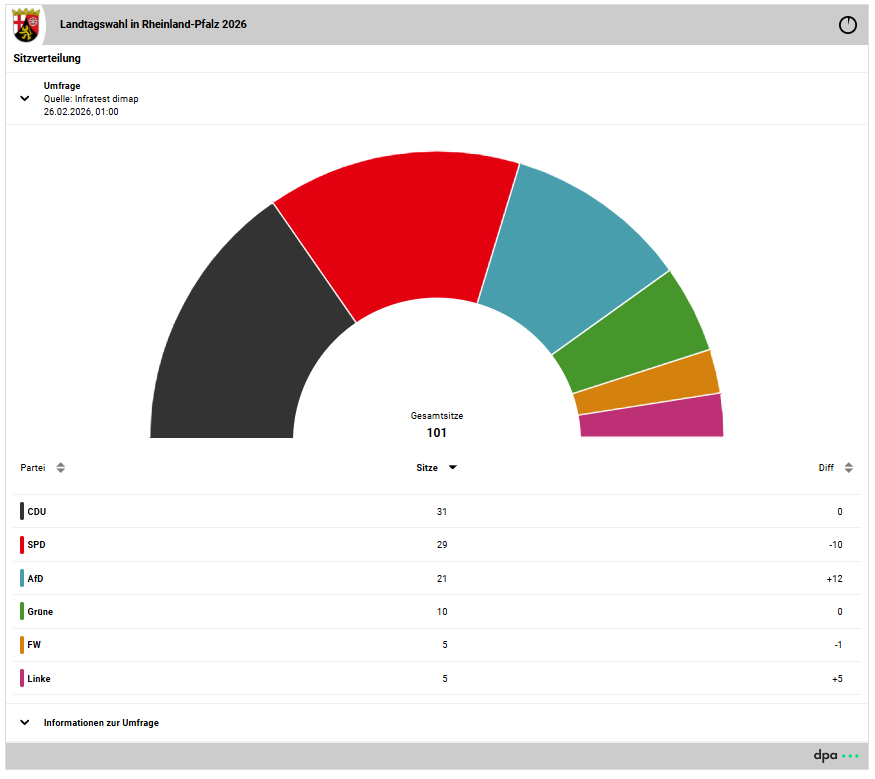
Task: Click AfD seat count 21
Action: [x=442, y=579]
